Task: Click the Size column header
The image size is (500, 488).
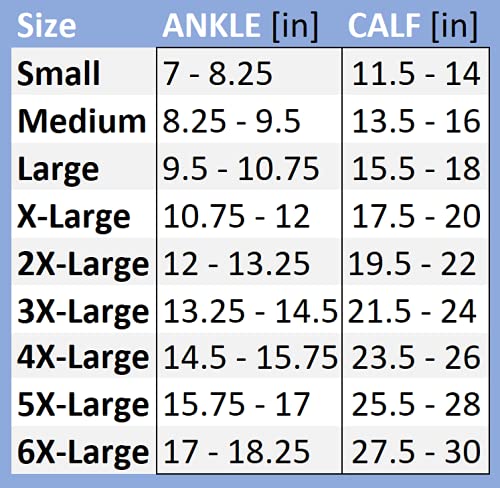Action: [x=46, y=26]
